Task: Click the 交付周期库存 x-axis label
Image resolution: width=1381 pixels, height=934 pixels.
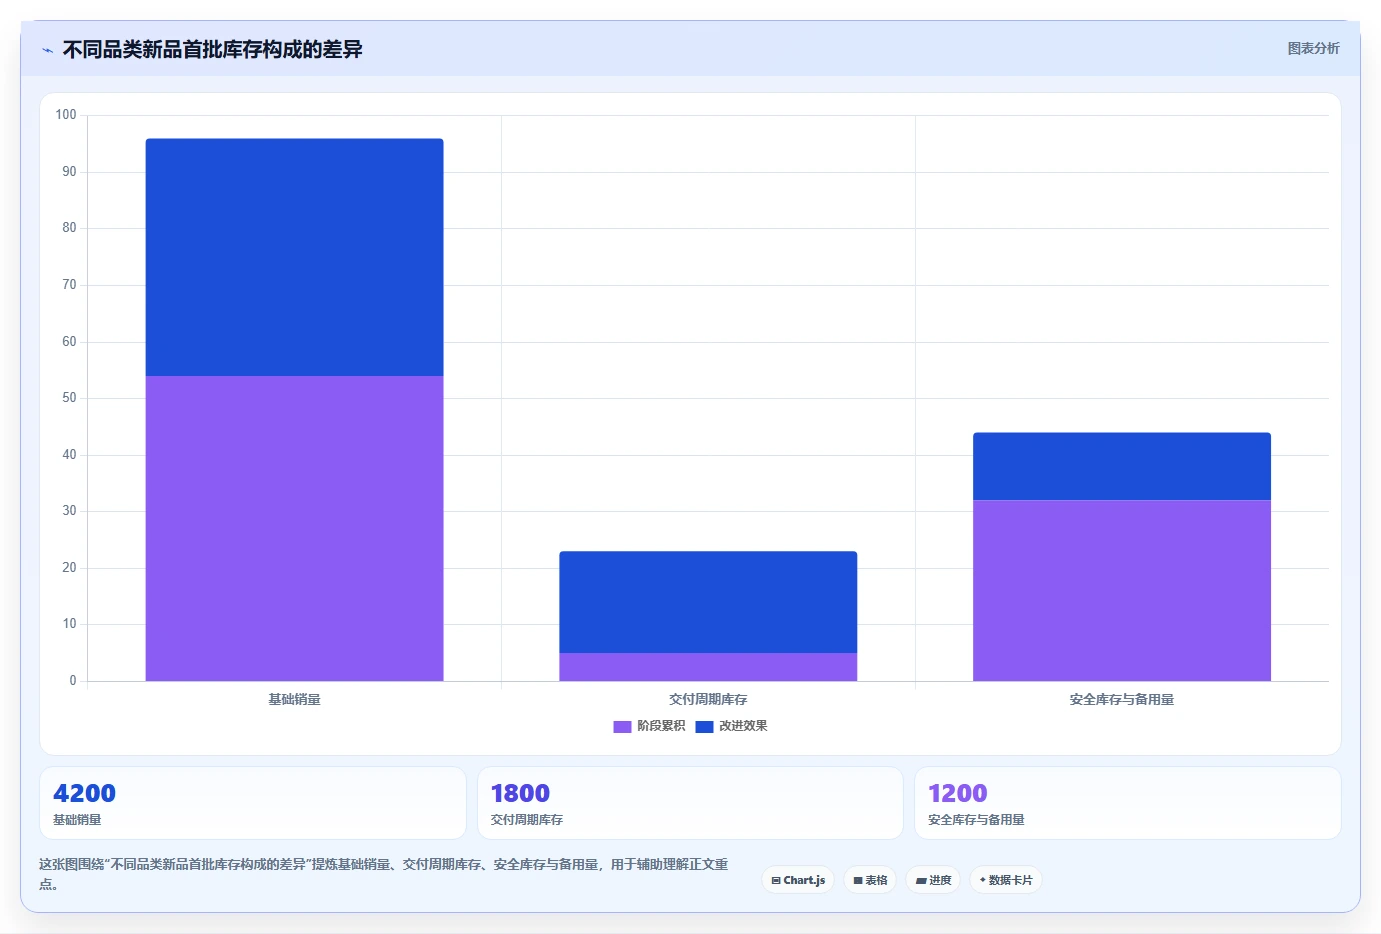Action: [x=708, y=700]
